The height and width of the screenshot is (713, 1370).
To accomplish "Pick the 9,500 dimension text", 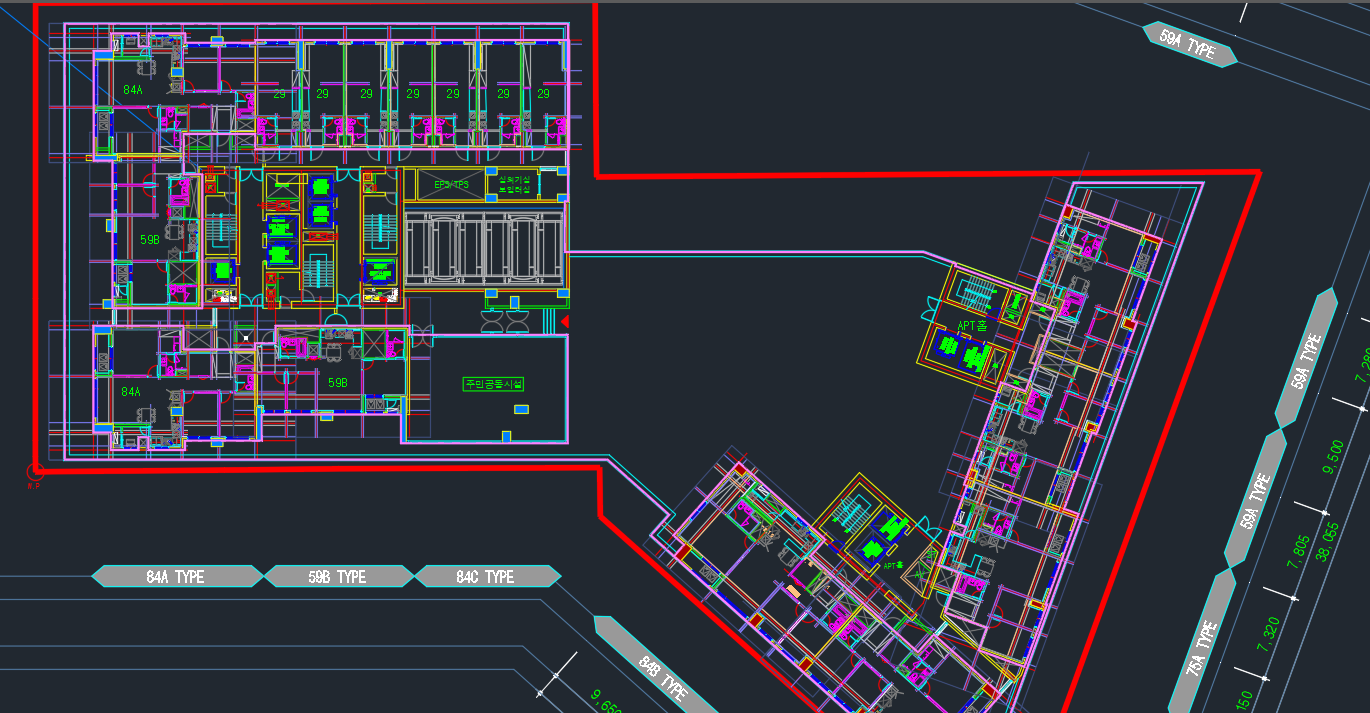I will (x=1333, y=458).
